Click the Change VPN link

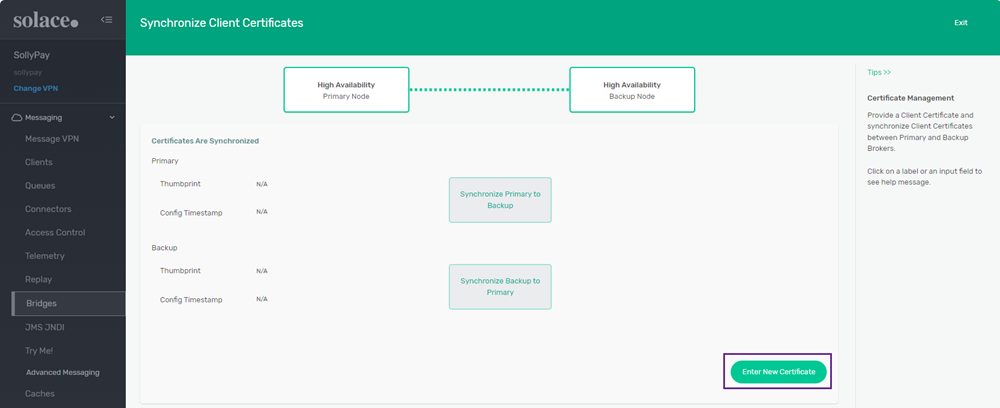35,89
